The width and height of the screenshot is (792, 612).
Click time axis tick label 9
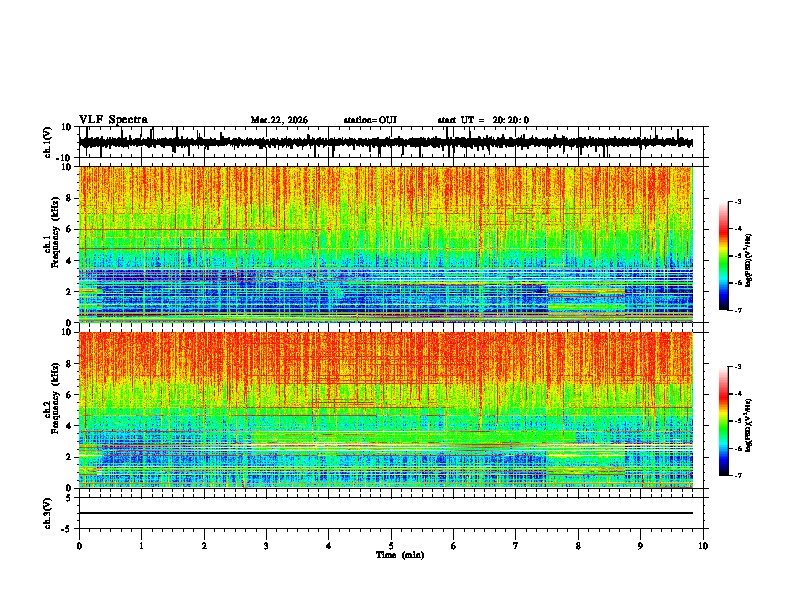click(641, 546)
